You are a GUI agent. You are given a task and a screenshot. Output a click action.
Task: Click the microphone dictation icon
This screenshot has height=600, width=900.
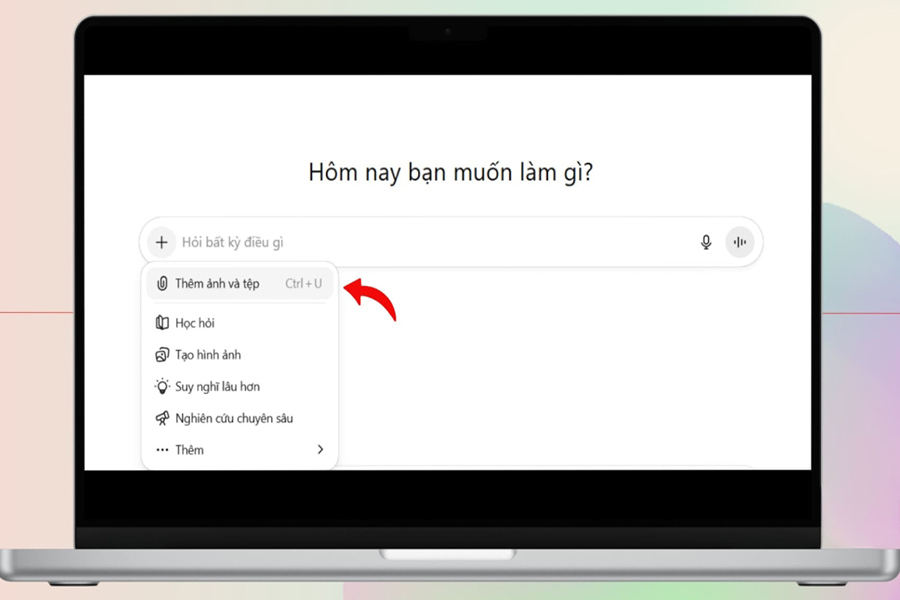click(706, 242)
